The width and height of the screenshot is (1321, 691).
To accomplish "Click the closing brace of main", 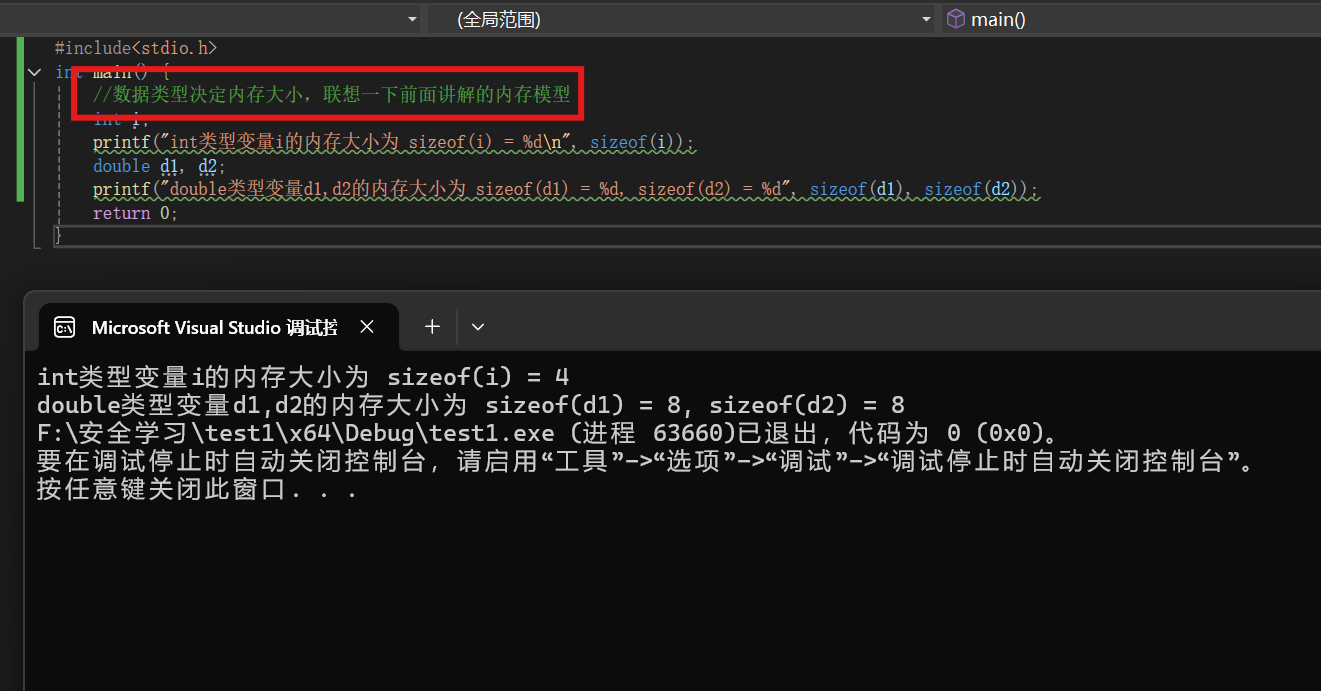I will tap(58, 236).
